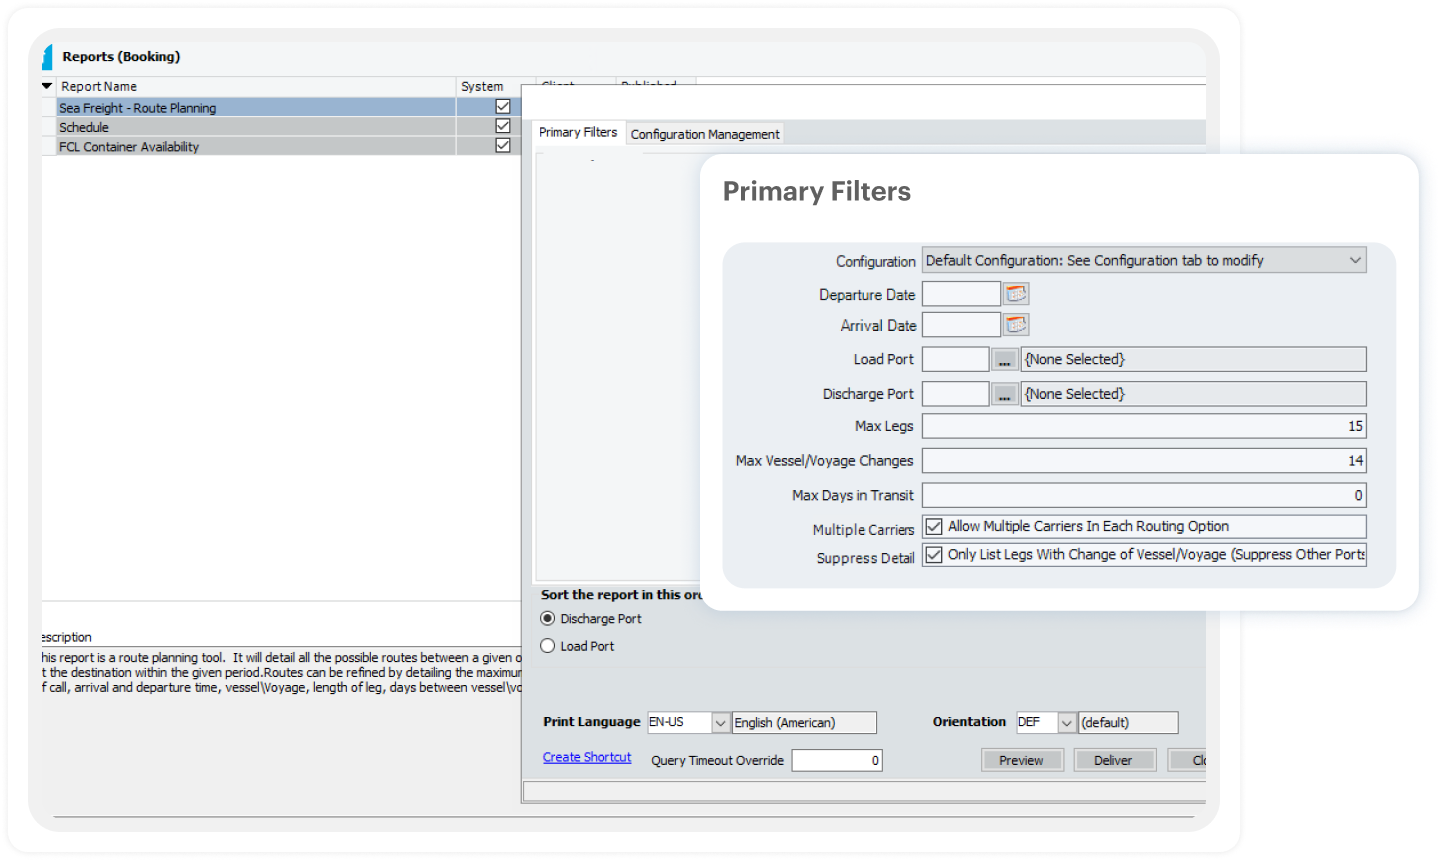Toggle the Allow Multiple Carriers checkbox
The image size is (1442, 860).
(934, 527)
